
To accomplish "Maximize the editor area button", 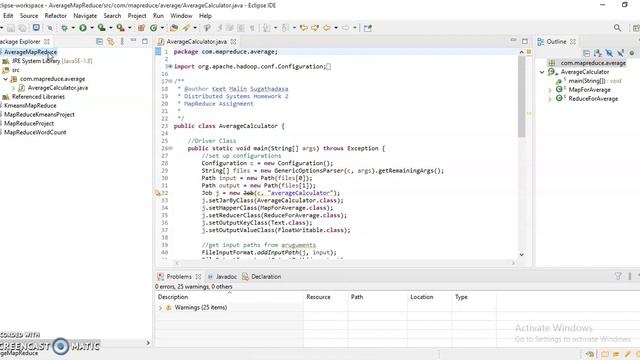I will coord(525,41).
